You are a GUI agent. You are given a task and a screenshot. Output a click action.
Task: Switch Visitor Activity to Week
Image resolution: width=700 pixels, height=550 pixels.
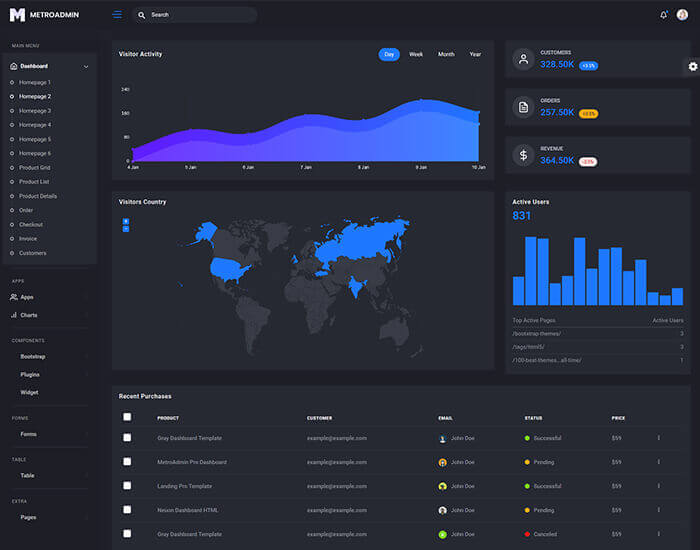(x=416, y=54)
